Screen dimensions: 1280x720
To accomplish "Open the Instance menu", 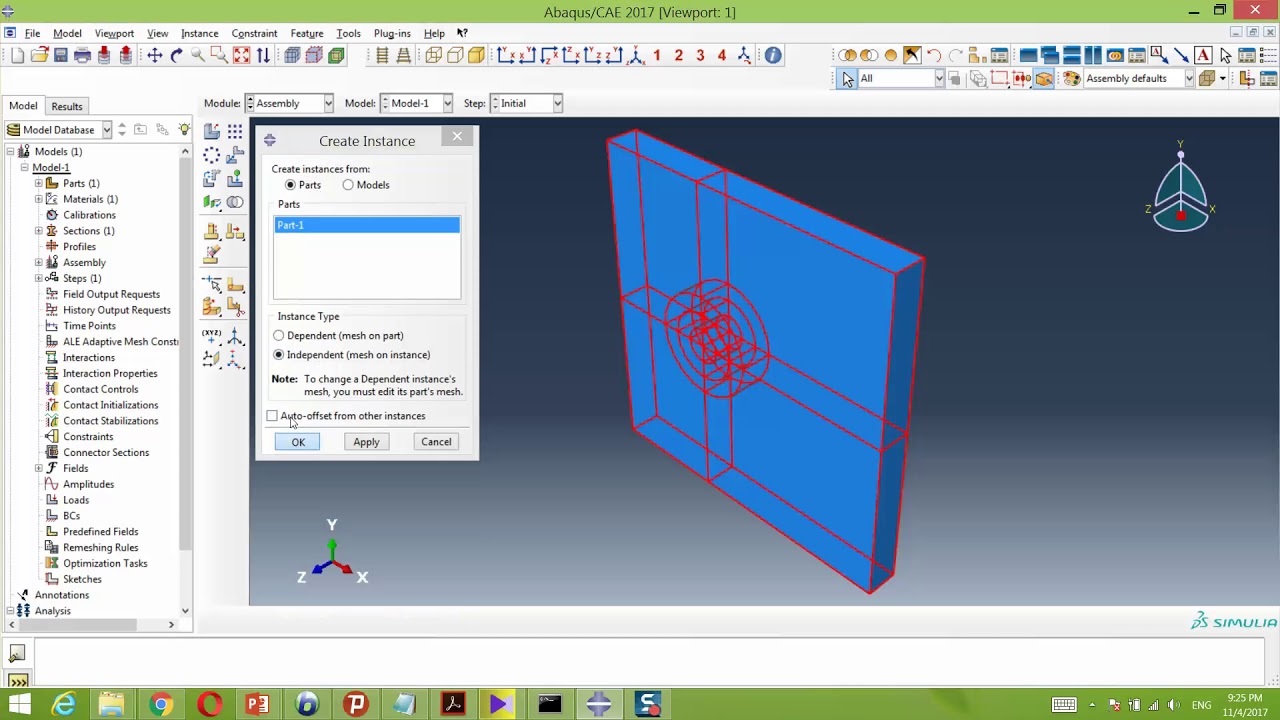I will tap(199, 33).
